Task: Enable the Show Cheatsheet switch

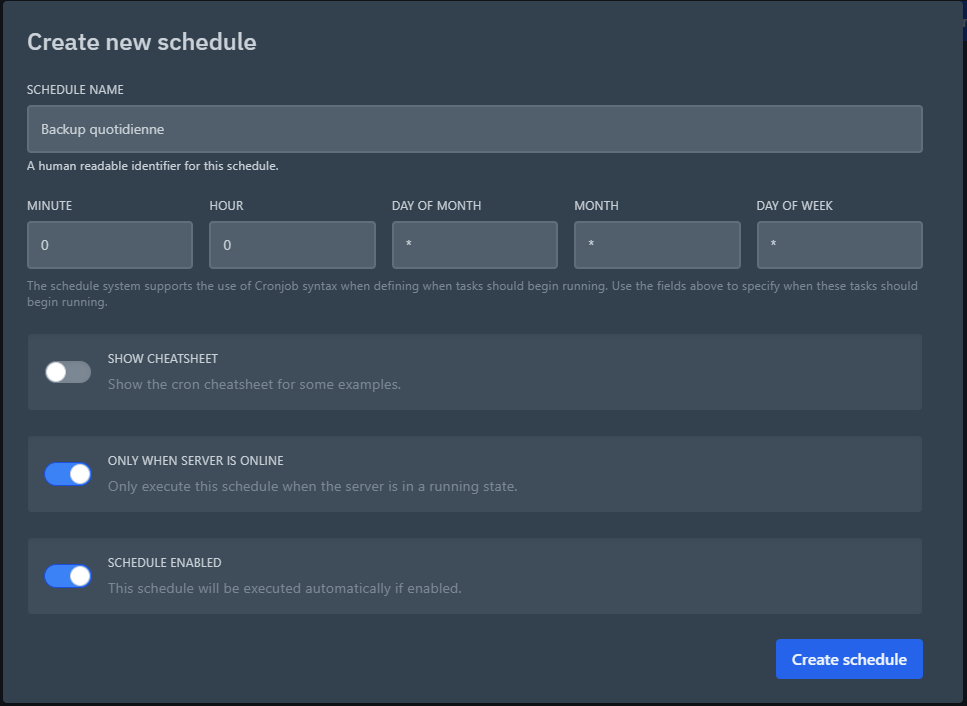Action: (x=68, y=372)
